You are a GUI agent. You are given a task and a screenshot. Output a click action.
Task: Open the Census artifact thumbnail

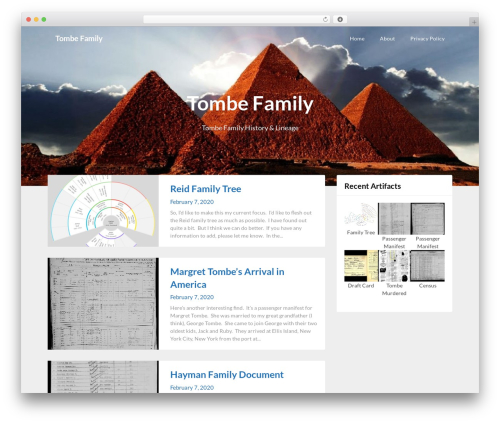point(428,266)
